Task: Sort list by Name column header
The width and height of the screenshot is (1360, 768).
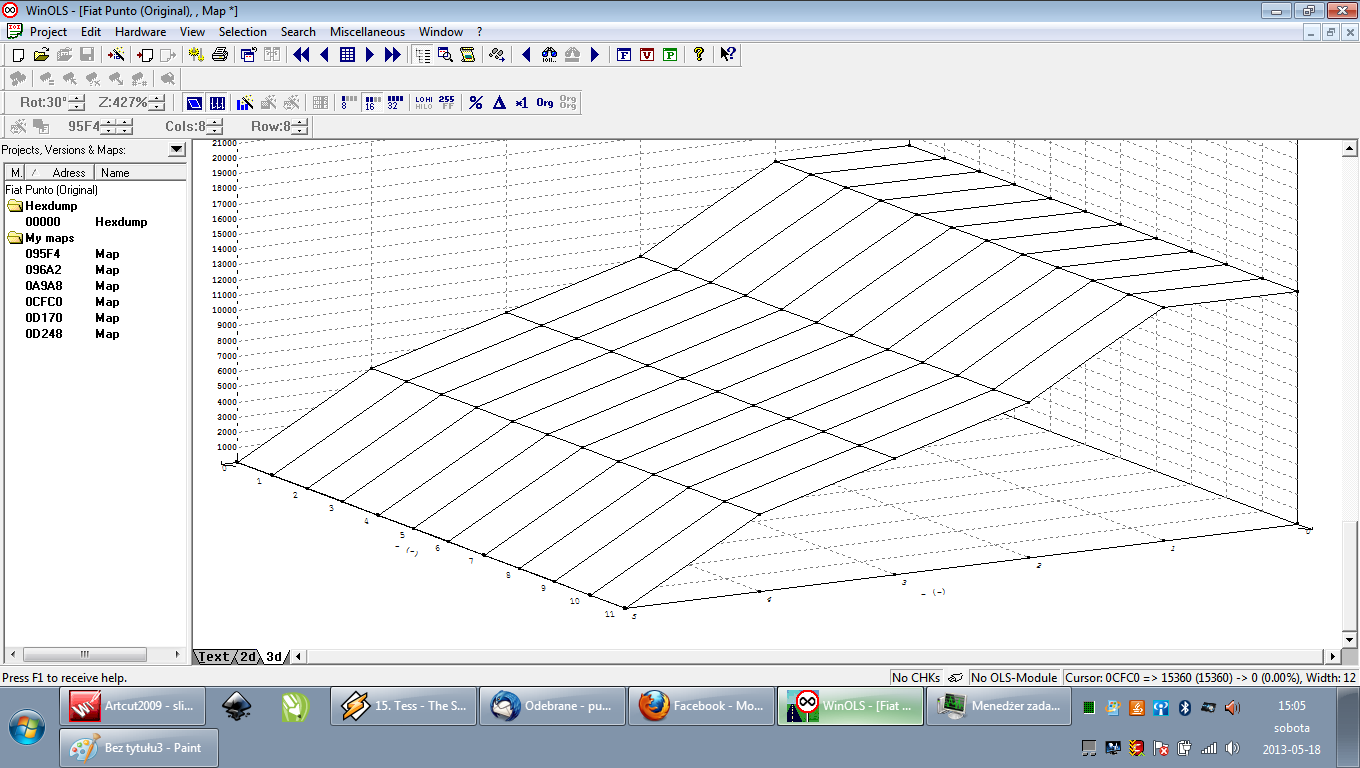Action: 115,173
